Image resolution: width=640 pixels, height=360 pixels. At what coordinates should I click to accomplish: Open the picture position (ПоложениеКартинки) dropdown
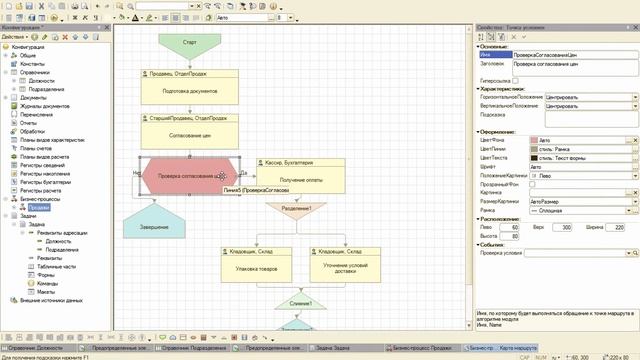pos(635,176)
